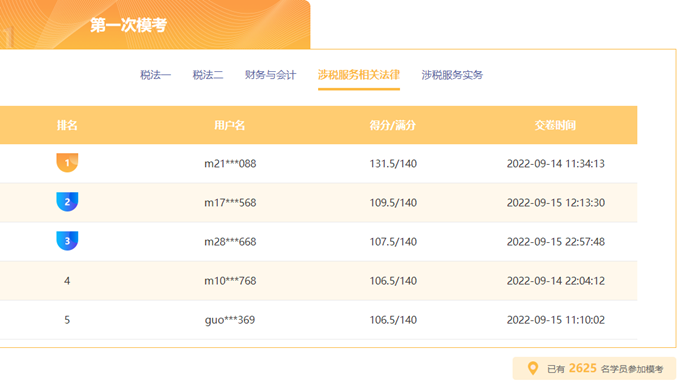The height and width of the screenshot is (381, 680).
Task: Select username m17***568
Action: (x=230, y=203)
